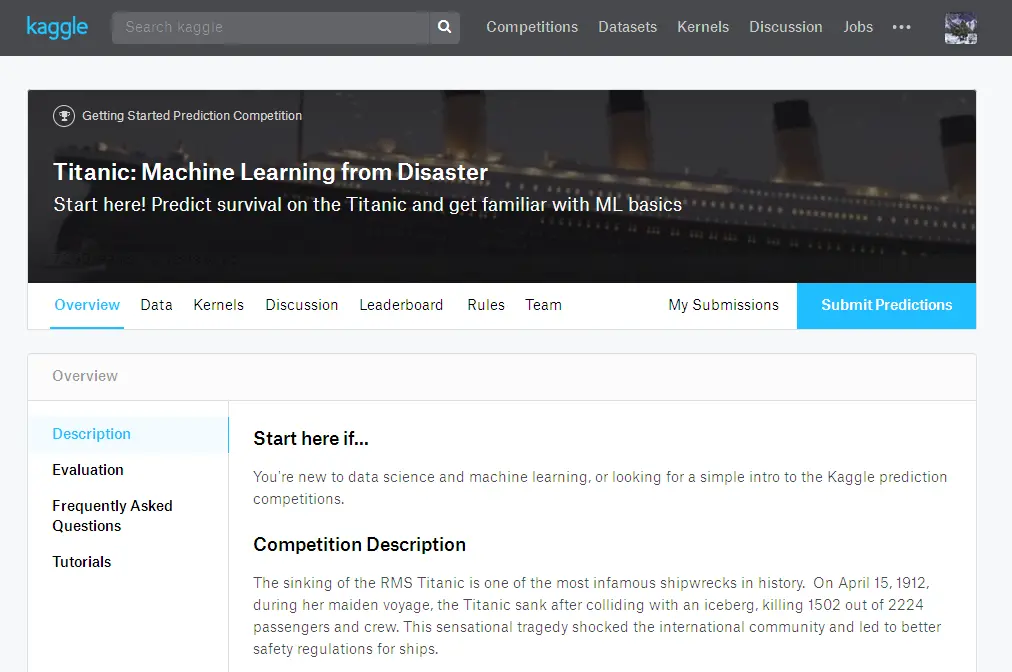Open Jobs in top navigation
This screenshot has height=672, width=1012.
click(x=858, y=27)
